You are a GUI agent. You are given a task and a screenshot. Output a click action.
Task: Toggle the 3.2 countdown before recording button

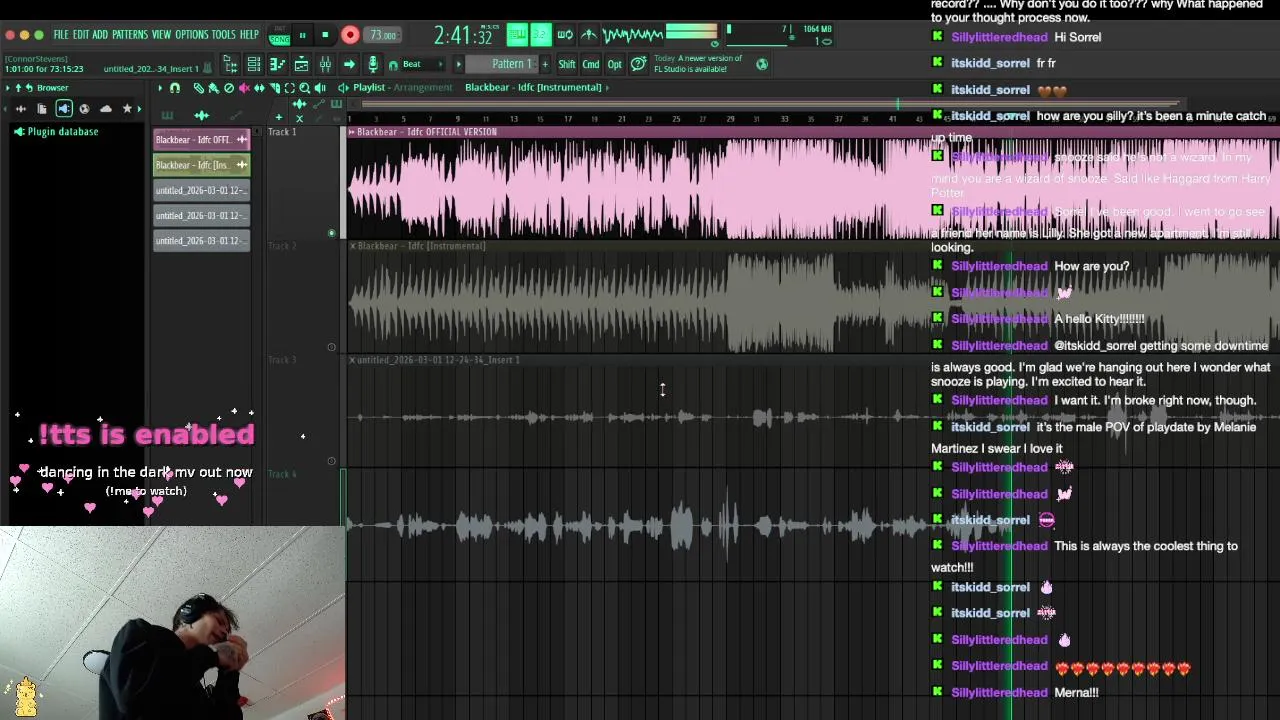[540, 35]
